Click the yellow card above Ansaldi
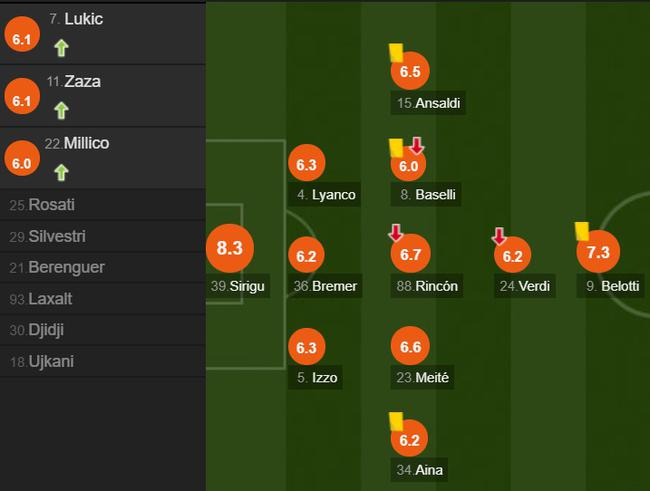650x491 pixels. point(396,51)
